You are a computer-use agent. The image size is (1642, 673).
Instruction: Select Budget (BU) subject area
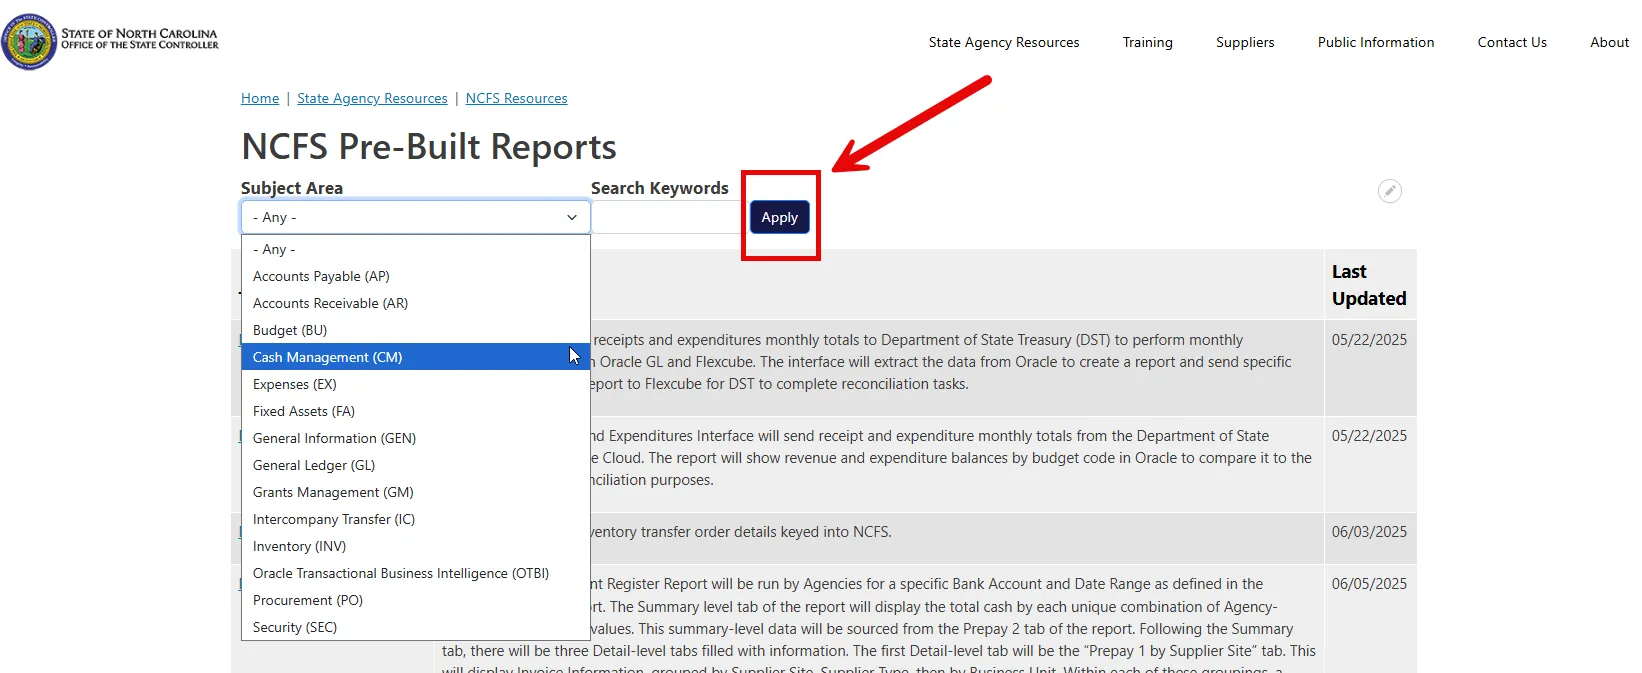(290, 330)
